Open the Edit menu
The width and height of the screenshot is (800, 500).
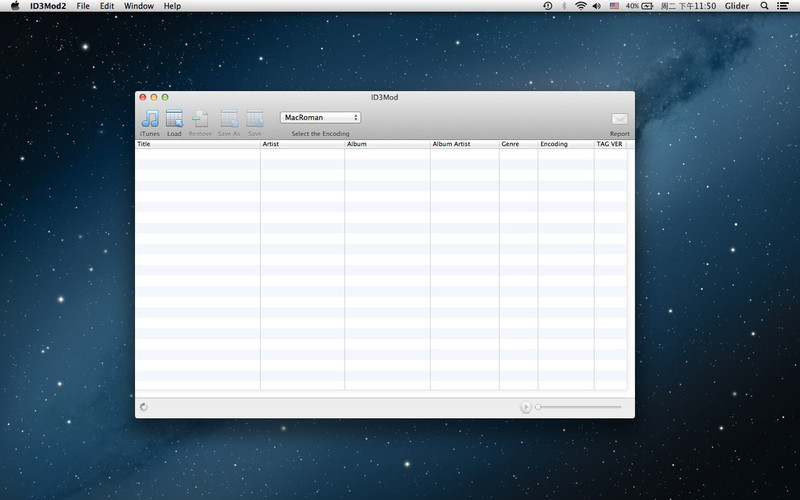[107, 6]
